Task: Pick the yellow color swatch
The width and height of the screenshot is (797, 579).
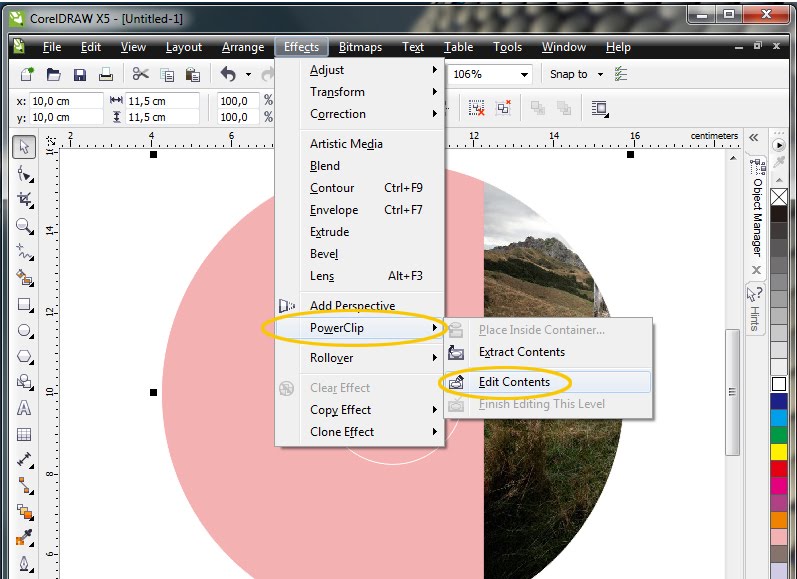Action: pyautogui.click(x=779, y=451)
